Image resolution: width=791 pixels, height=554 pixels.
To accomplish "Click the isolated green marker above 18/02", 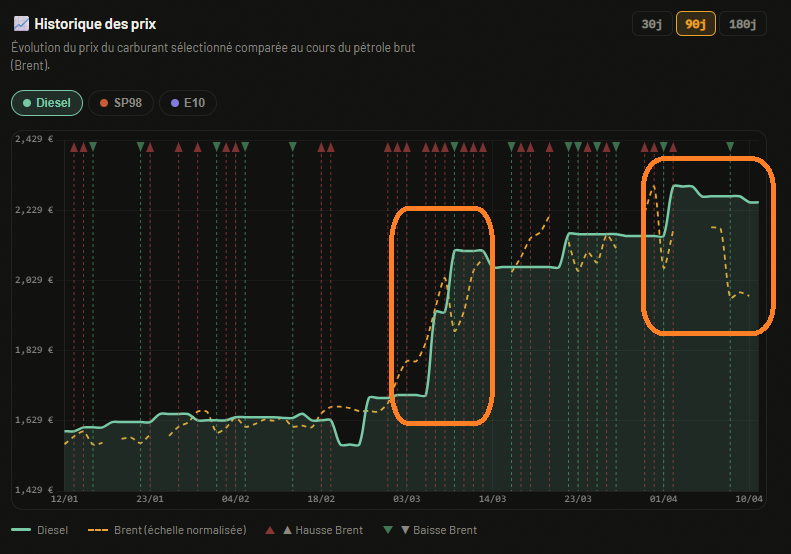I will [293, 147].
